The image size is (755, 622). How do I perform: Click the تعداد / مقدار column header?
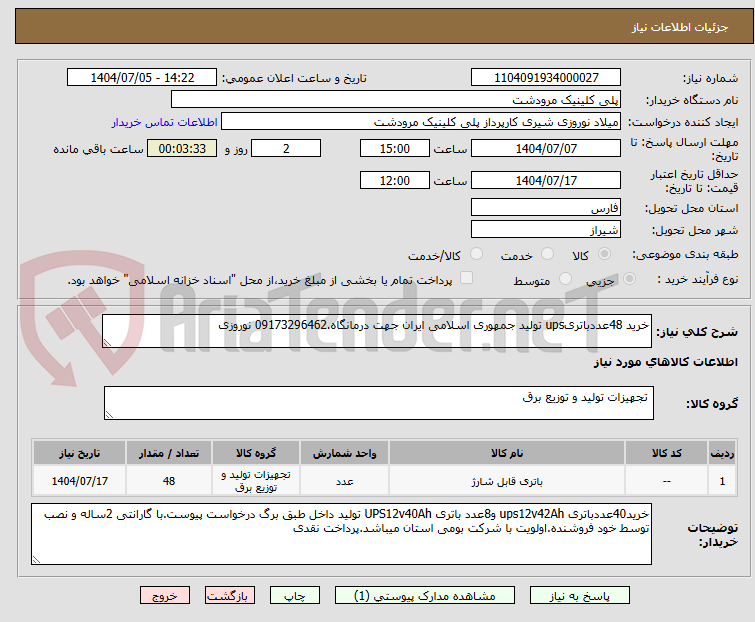tap(169, 453)
